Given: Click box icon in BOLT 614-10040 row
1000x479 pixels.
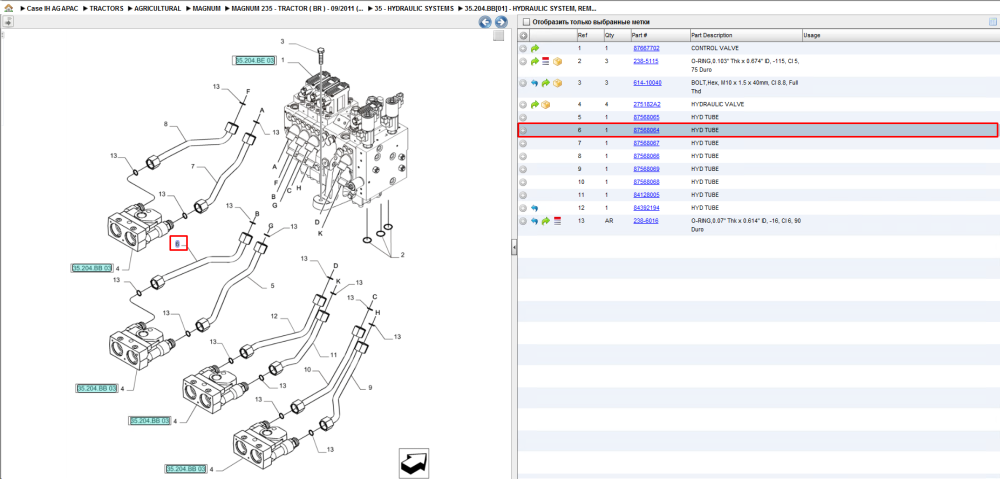Looking at the screenshot, I should pyautogui.click(x=557, y=83).
